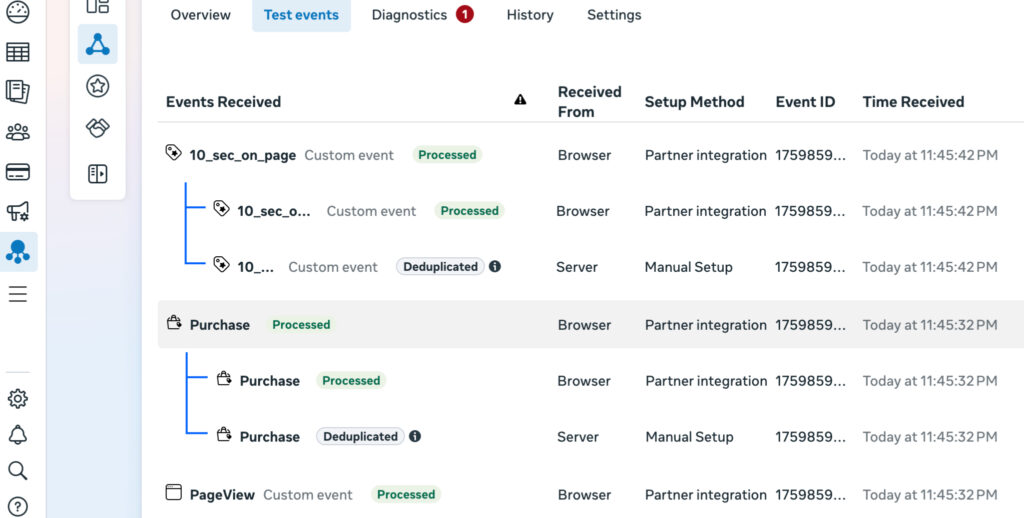Select the Events Manager icon in left rail
This screenshot has width=1024, height=518.
(x=18, y=252)
